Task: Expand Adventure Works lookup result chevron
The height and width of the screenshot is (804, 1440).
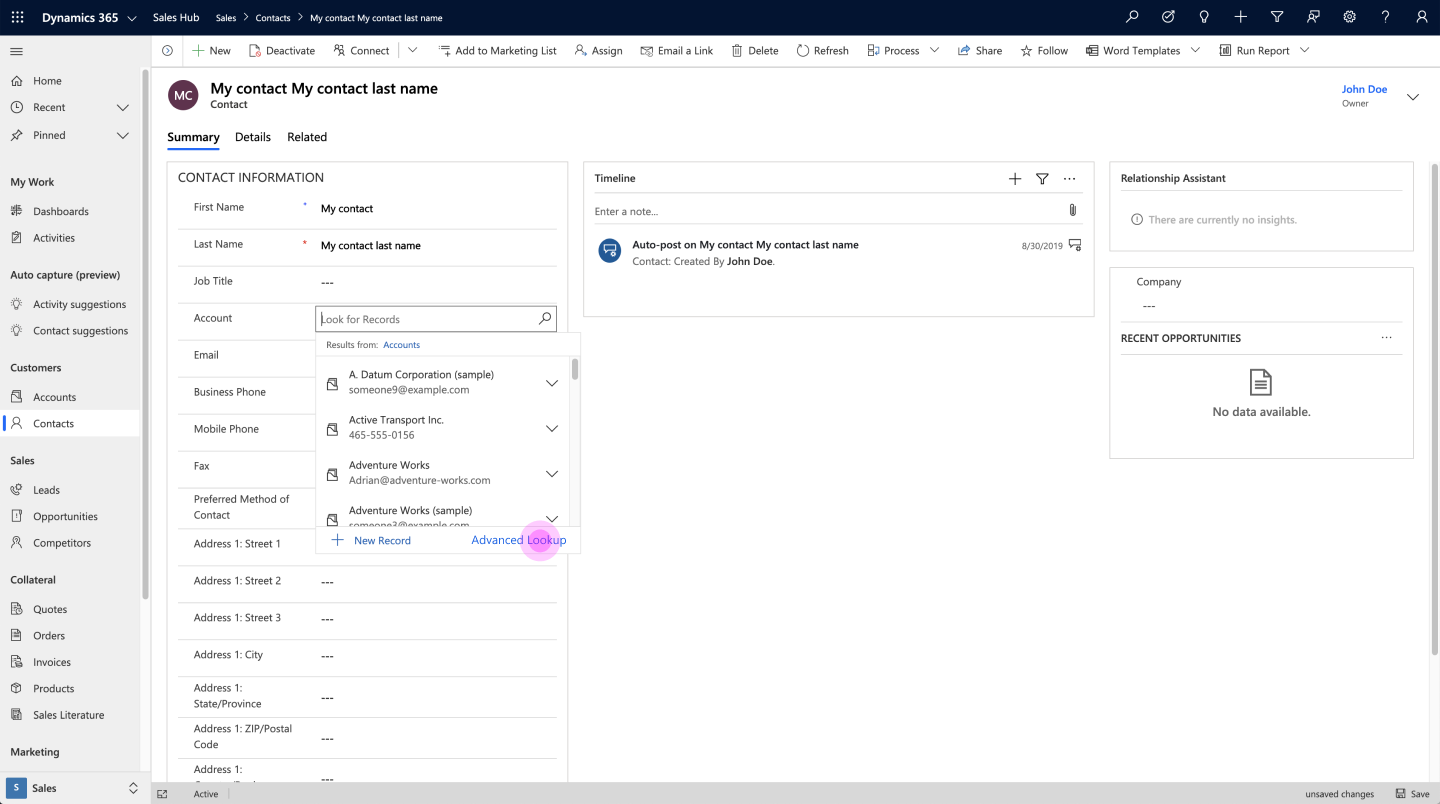Action: pyautogui.click(x=552, y=473)
